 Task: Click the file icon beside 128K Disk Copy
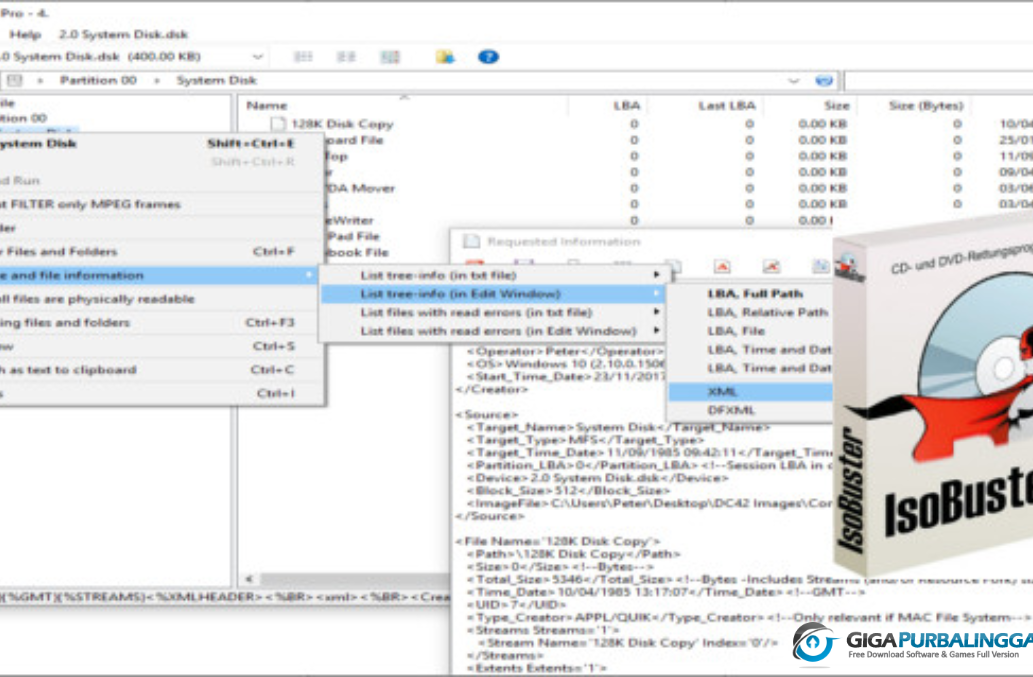point(279,124)
